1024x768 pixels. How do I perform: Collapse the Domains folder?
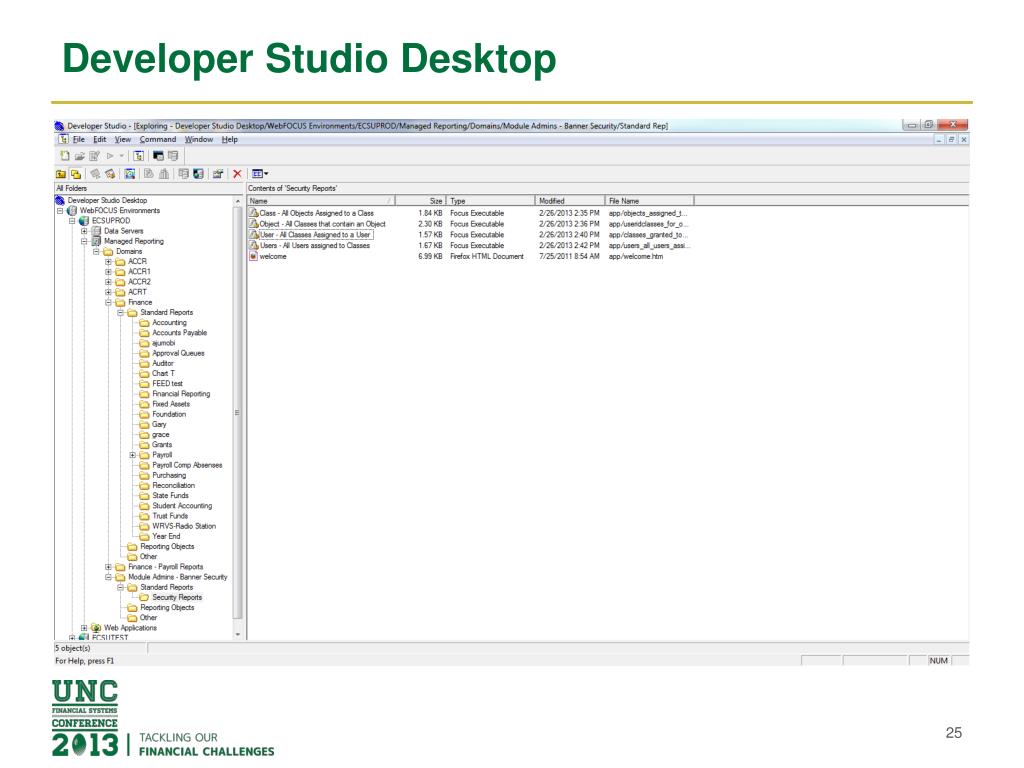(96, 251)
